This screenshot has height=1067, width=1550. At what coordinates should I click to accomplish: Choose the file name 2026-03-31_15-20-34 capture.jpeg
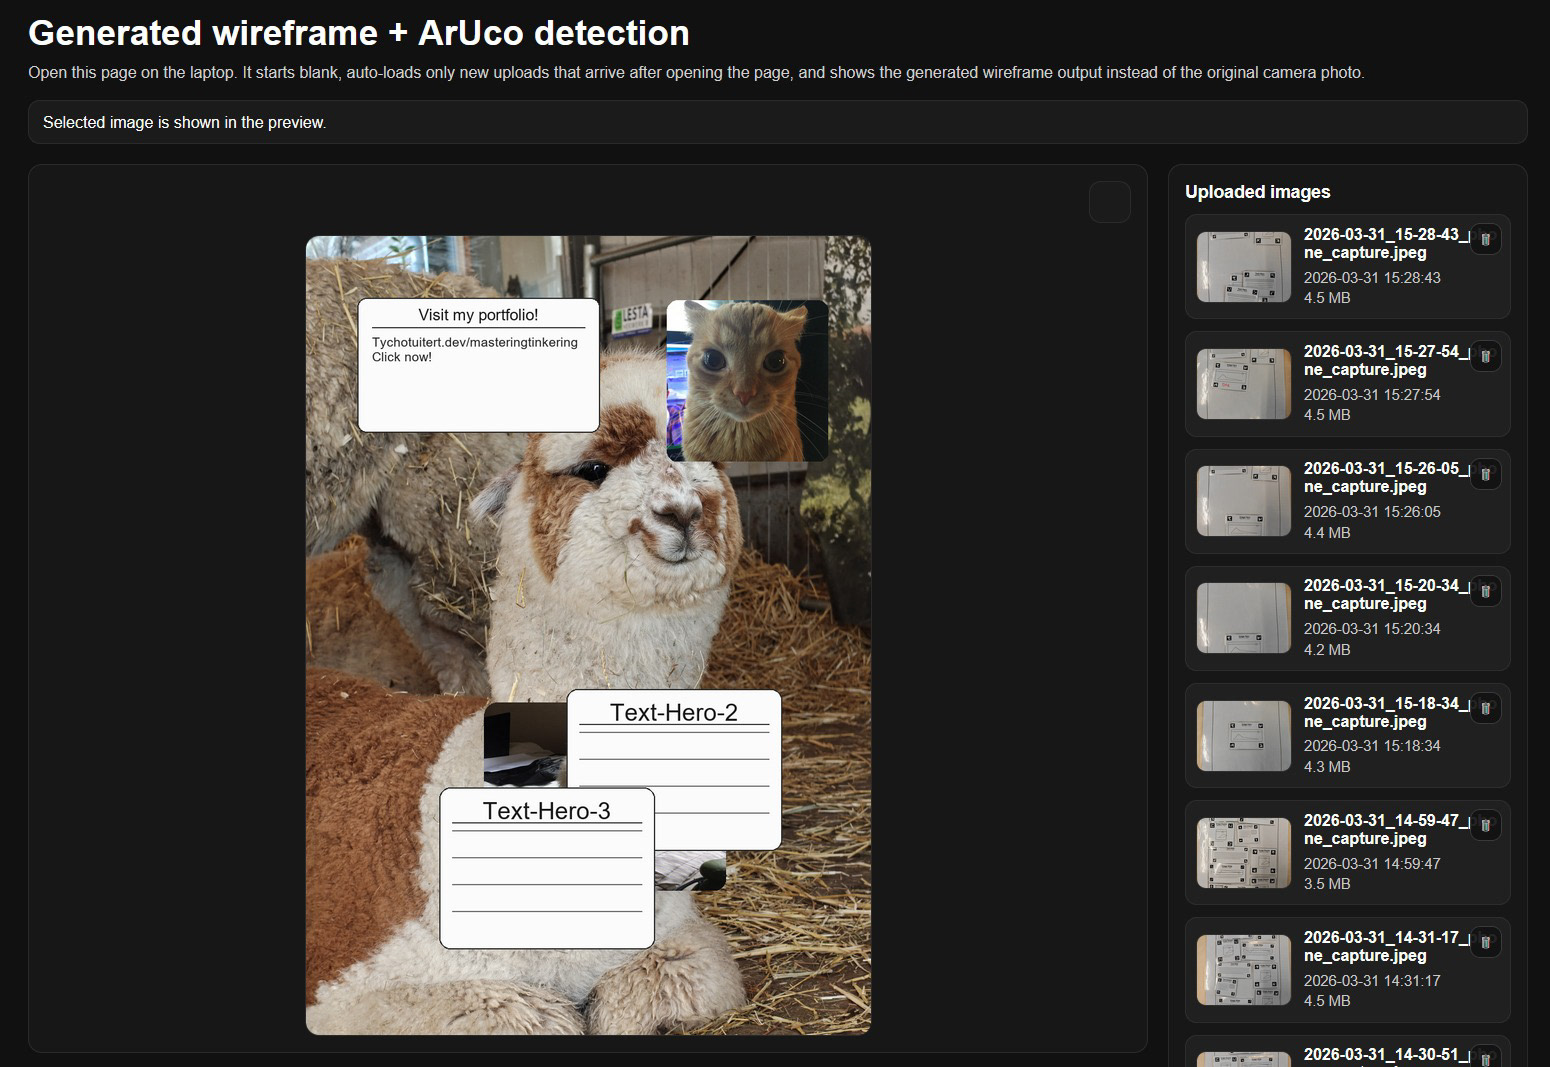pyautogui.click(x=1386, y=594)
